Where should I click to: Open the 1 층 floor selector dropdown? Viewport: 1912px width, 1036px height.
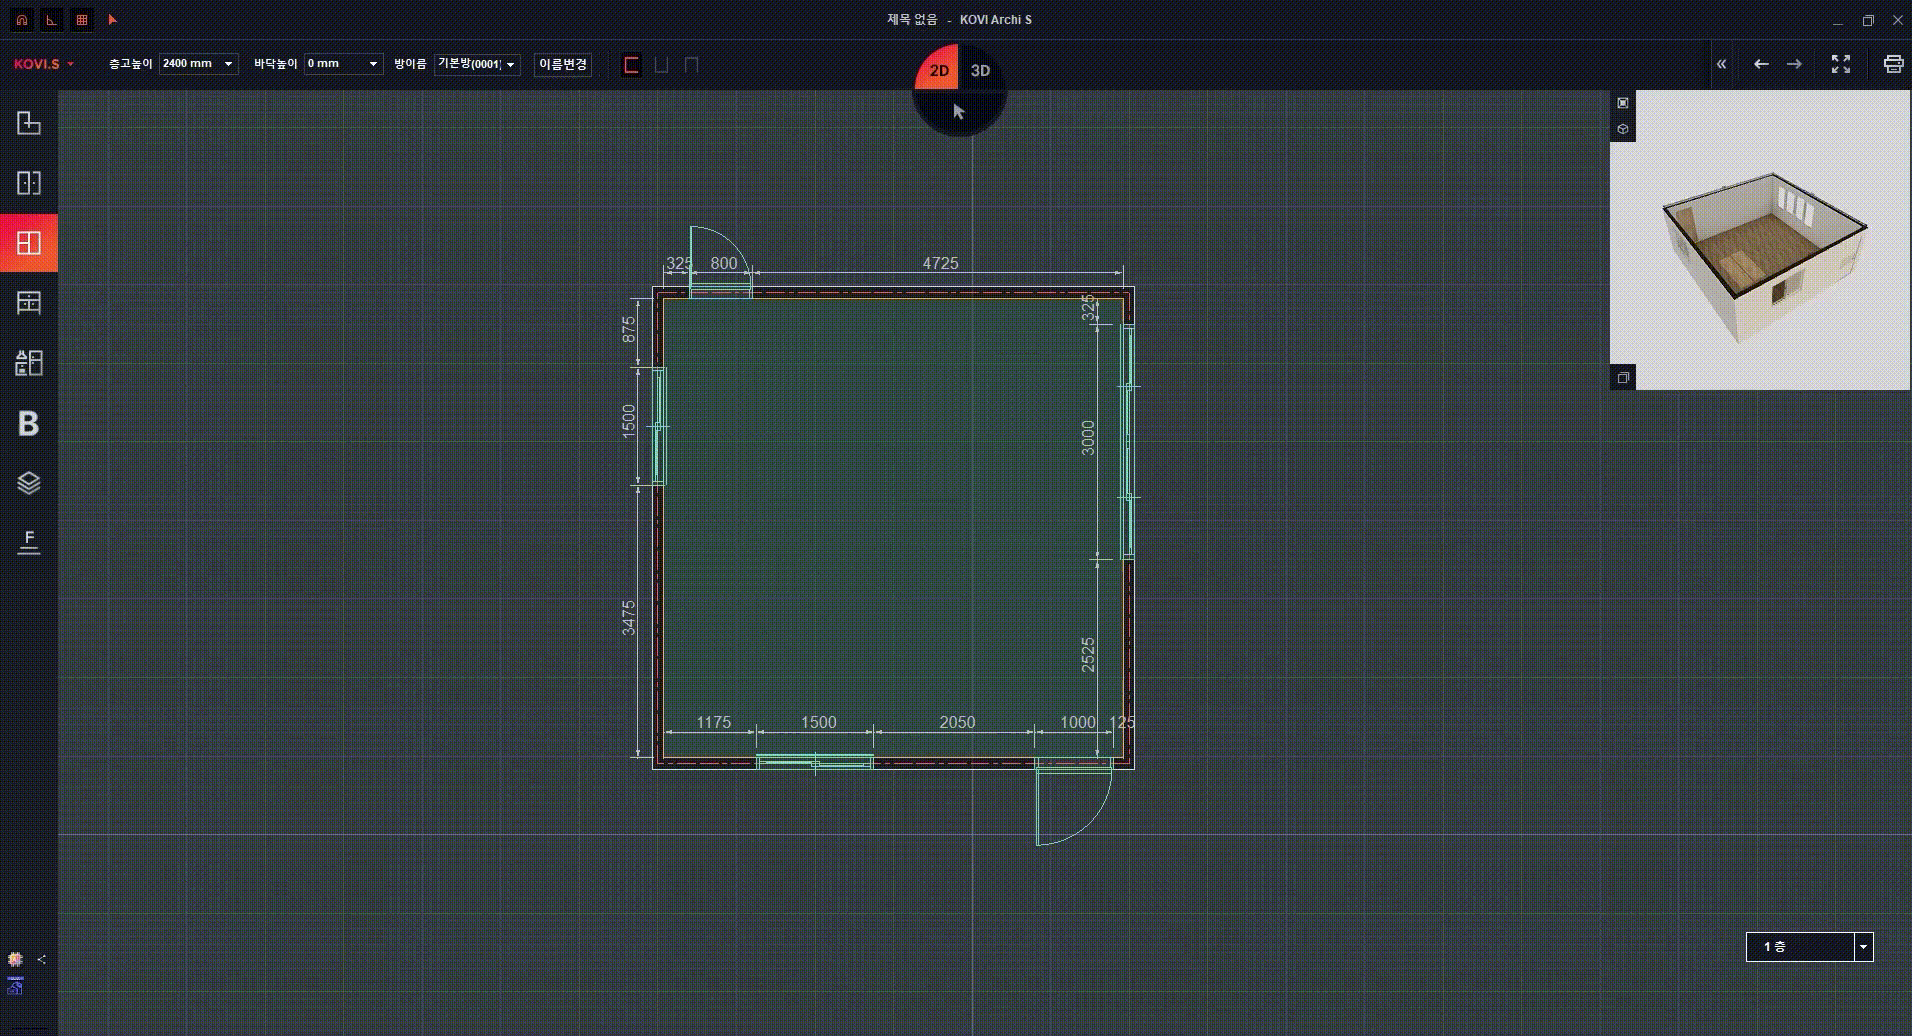pos(1863,947)
